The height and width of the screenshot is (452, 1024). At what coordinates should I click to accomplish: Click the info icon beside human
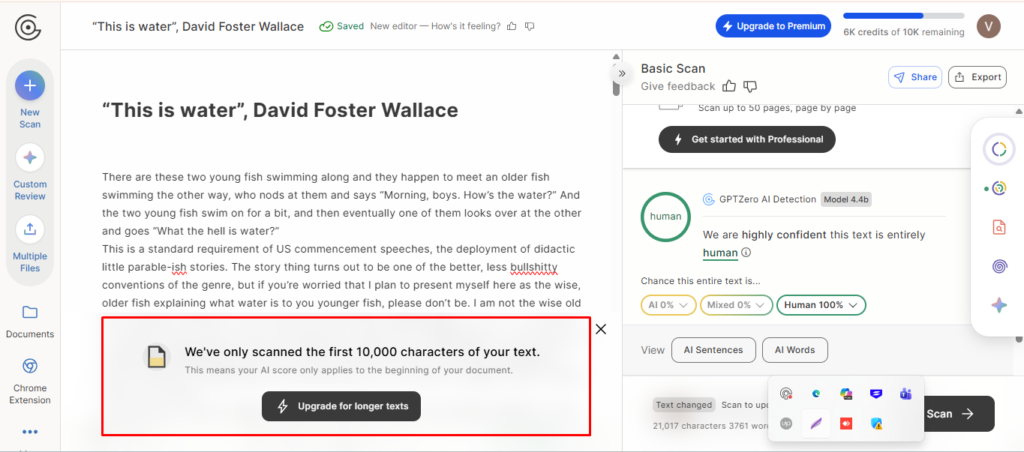(x=746, y=253)
